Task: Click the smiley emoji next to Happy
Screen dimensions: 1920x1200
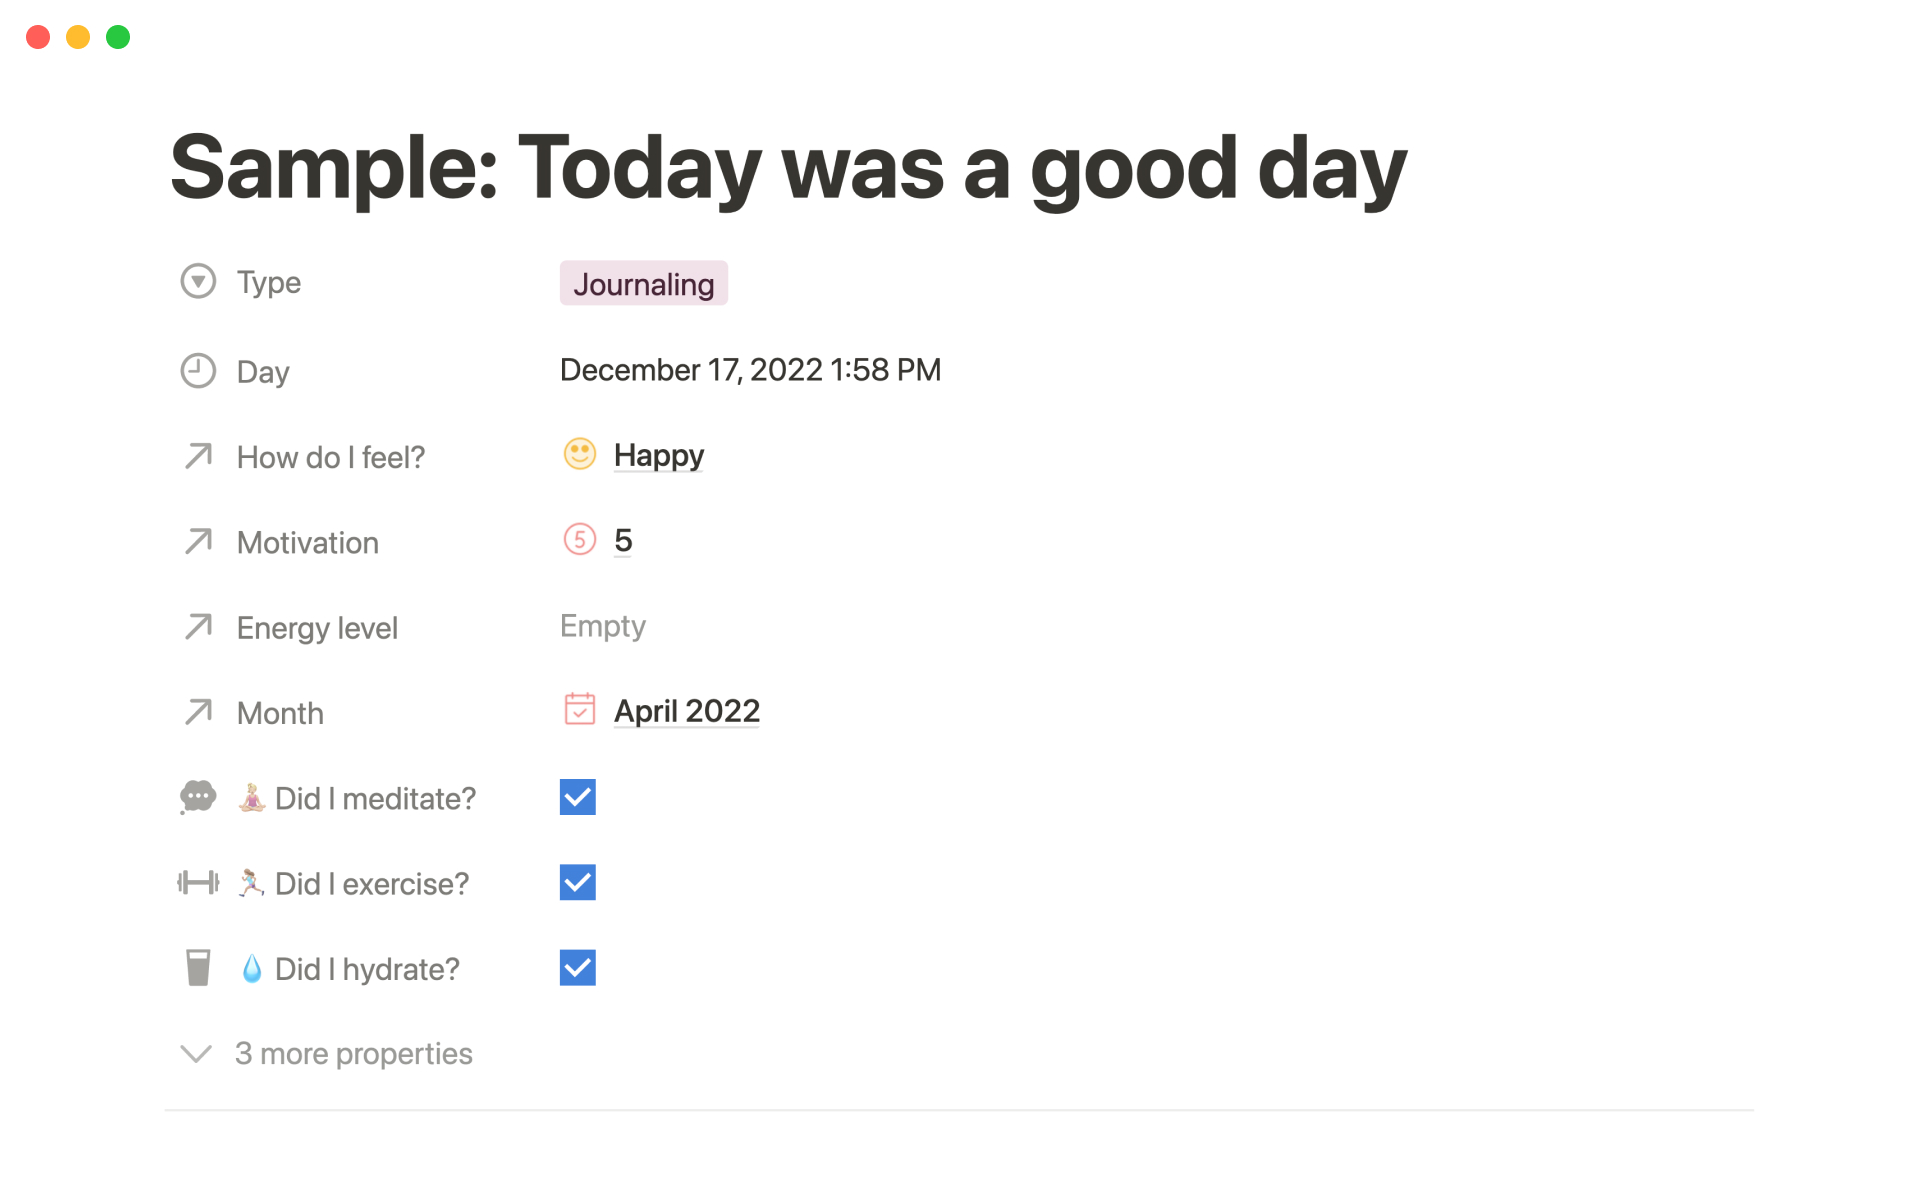Action: [580, 455]
